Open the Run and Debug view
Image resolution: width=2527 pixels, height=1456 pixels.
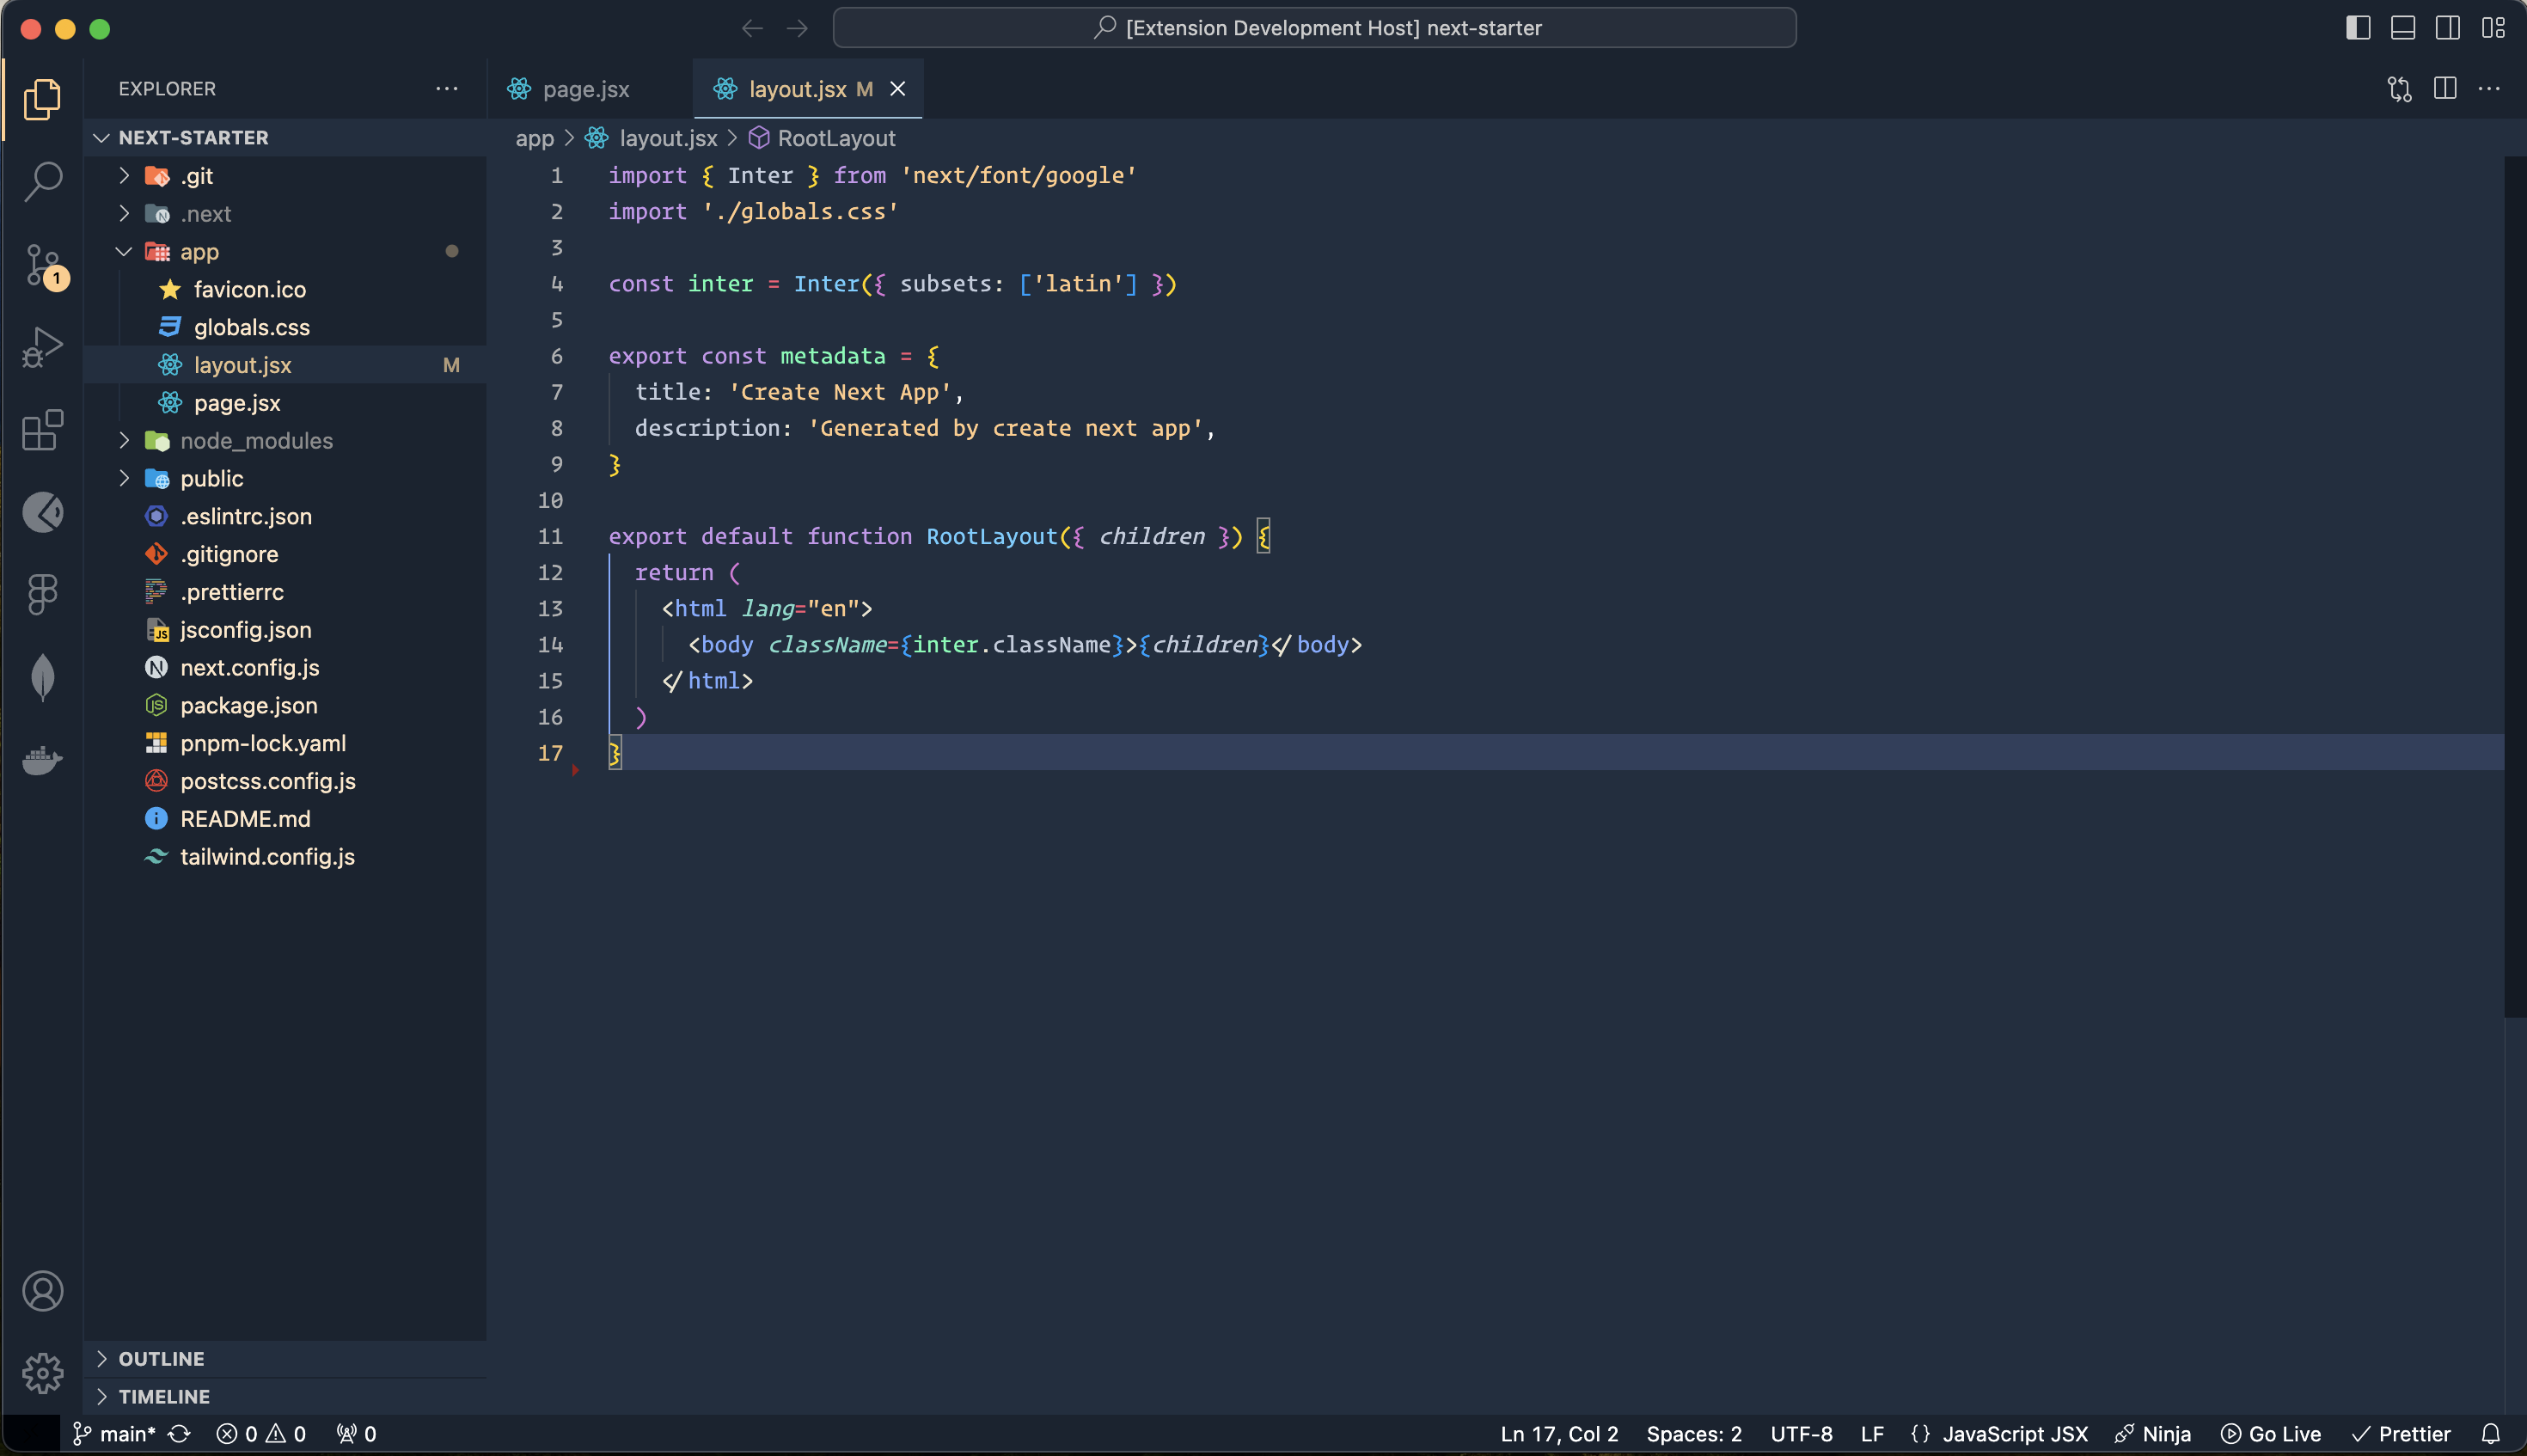click(x=42, y=348)
